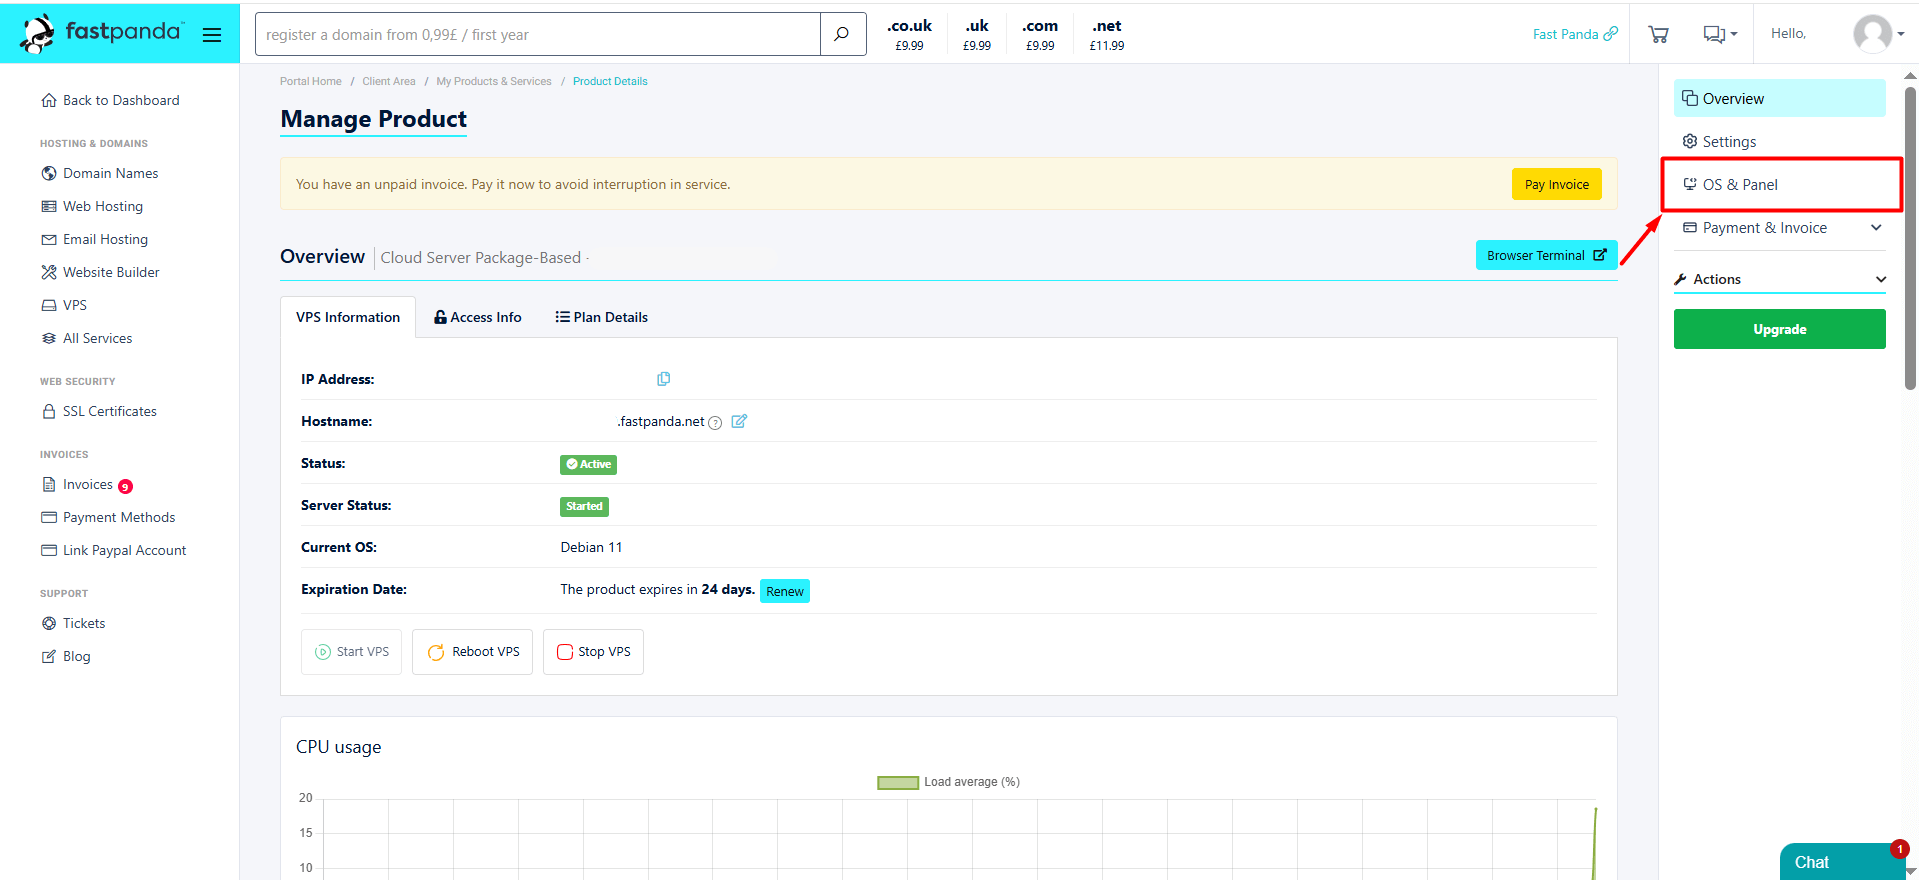Expand the Actions section
The image size is (1919, 880).
click(x=1780, y=279)
